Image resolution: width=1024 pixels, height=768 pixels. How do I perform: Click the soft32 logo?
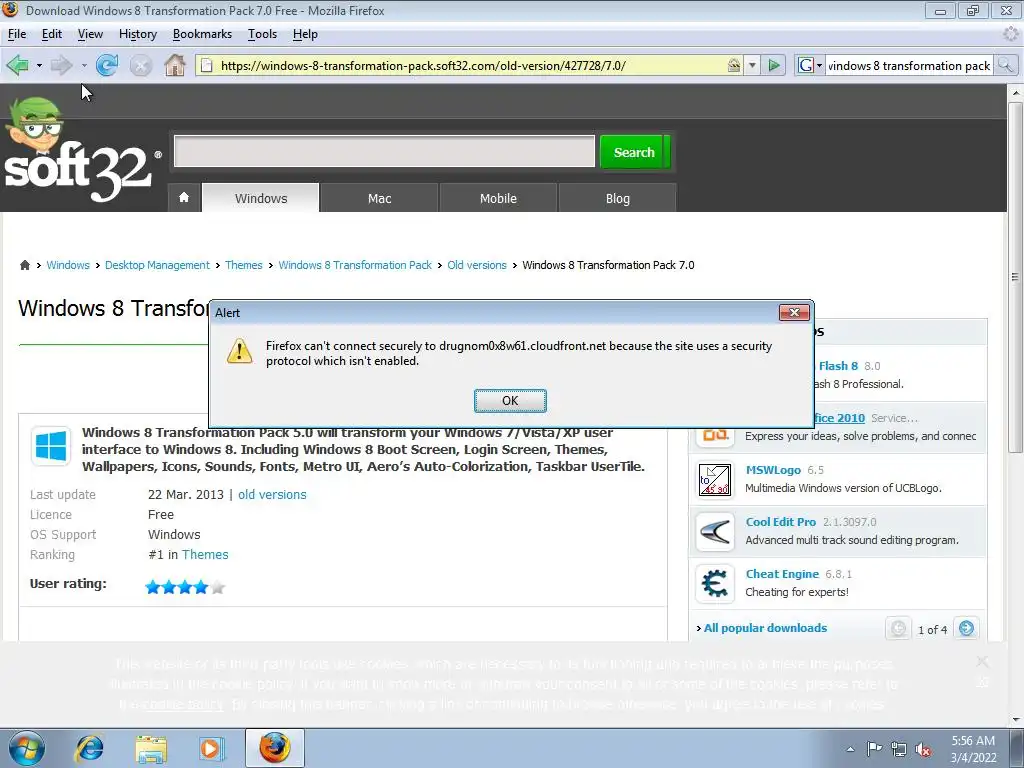click(x=81, y=152)
